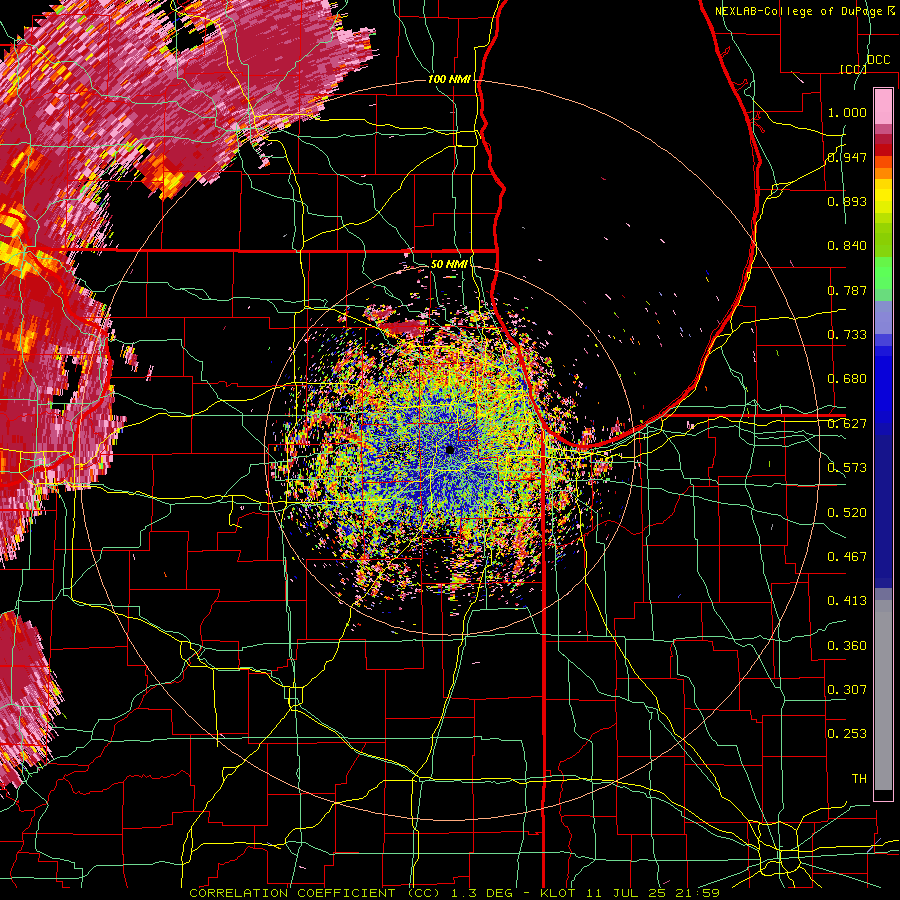The image size is (900, 900).
Task: Click the 1.3 DEG elevation text
Action: [483, 893]
